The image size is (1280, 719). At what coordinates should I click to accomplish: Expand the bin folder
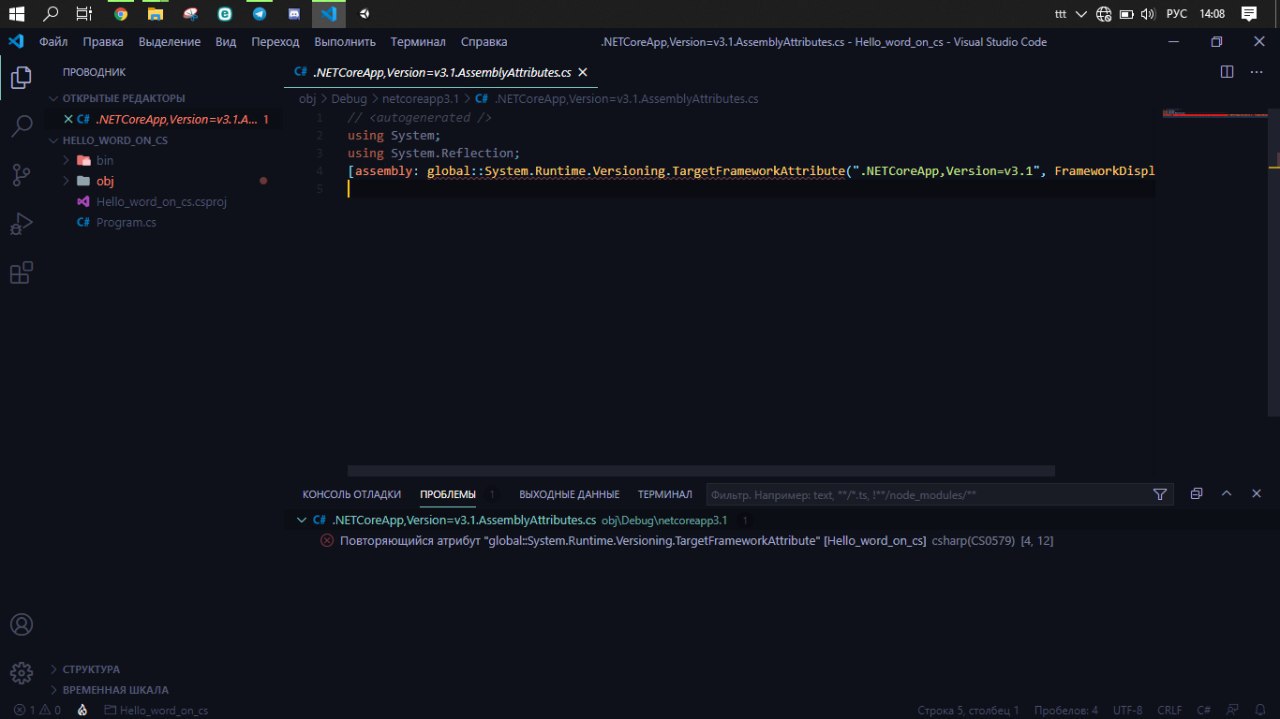coord(104,160)
